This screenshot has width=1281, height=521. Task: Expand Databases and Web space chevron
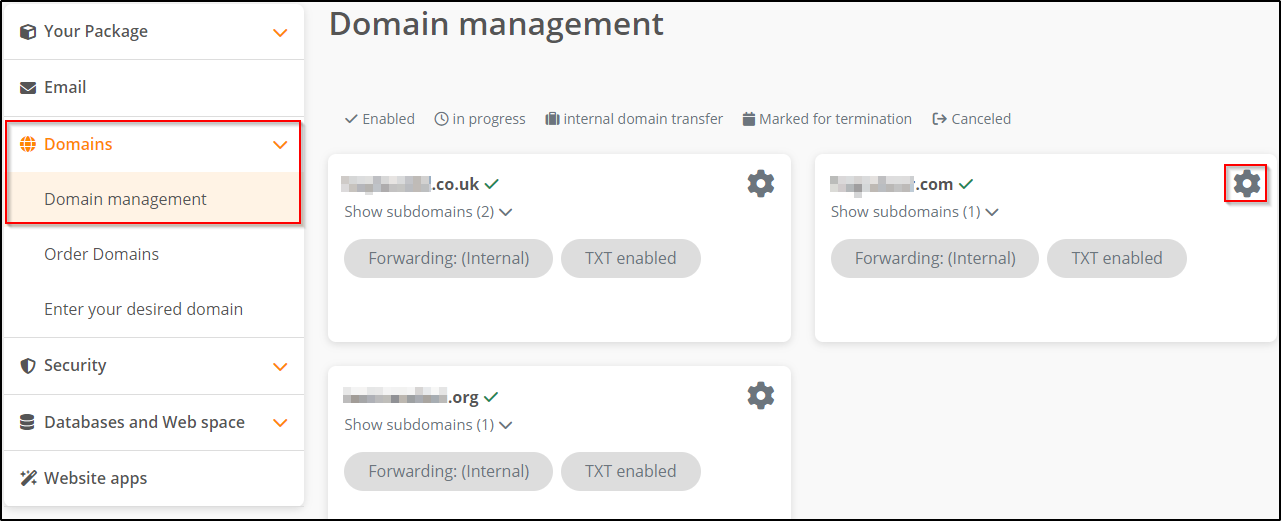click(x=280, y=423)
